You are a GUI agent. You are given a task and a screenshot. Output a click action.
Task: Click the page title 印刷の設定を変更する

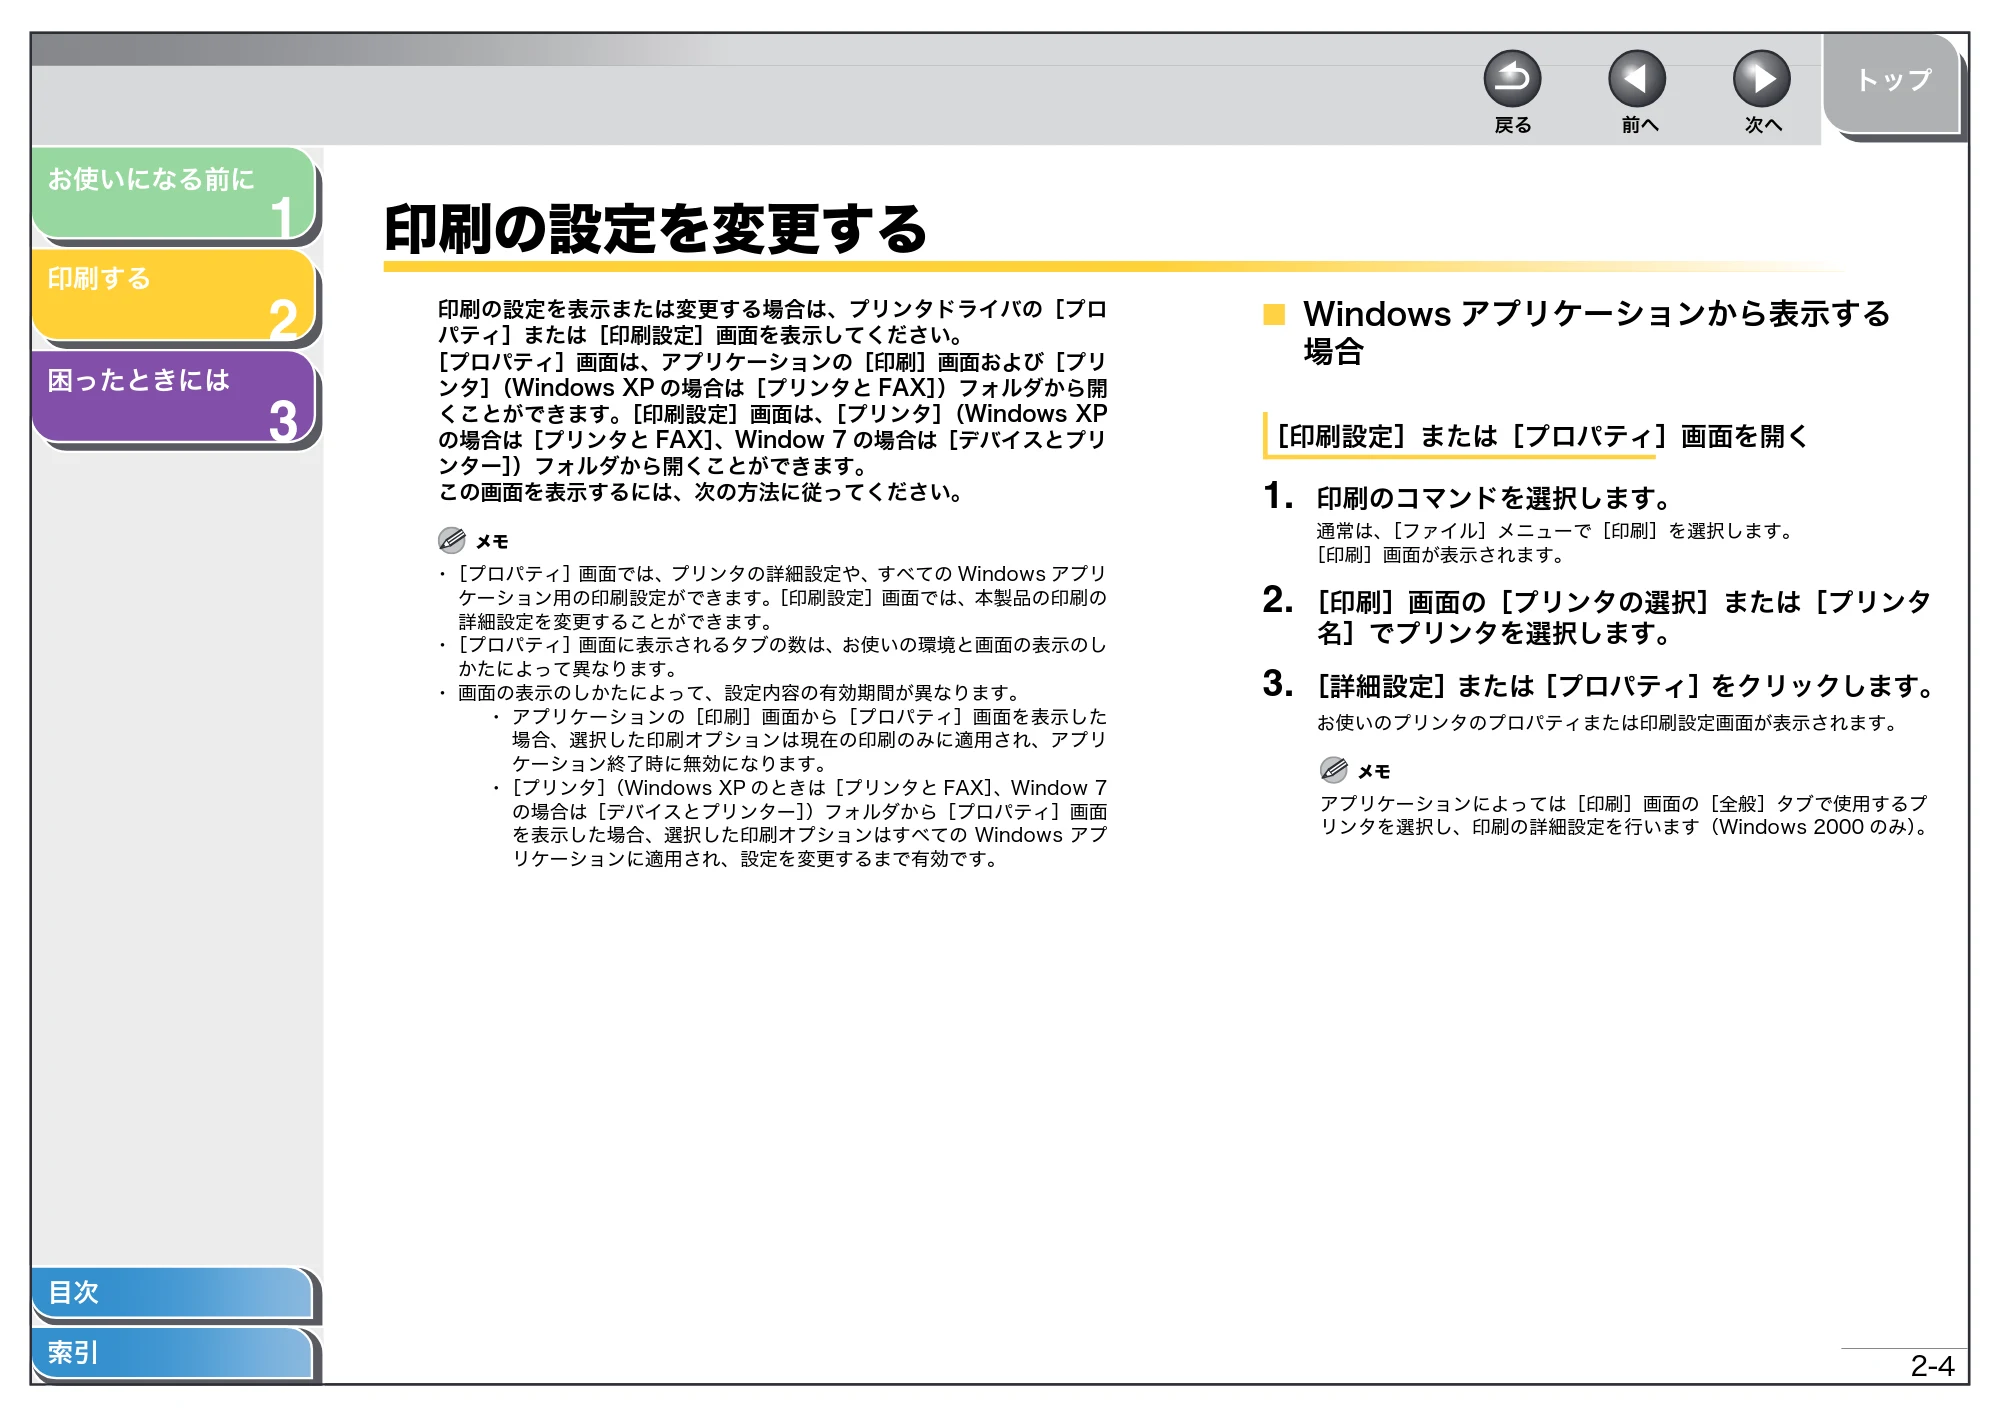656,229
